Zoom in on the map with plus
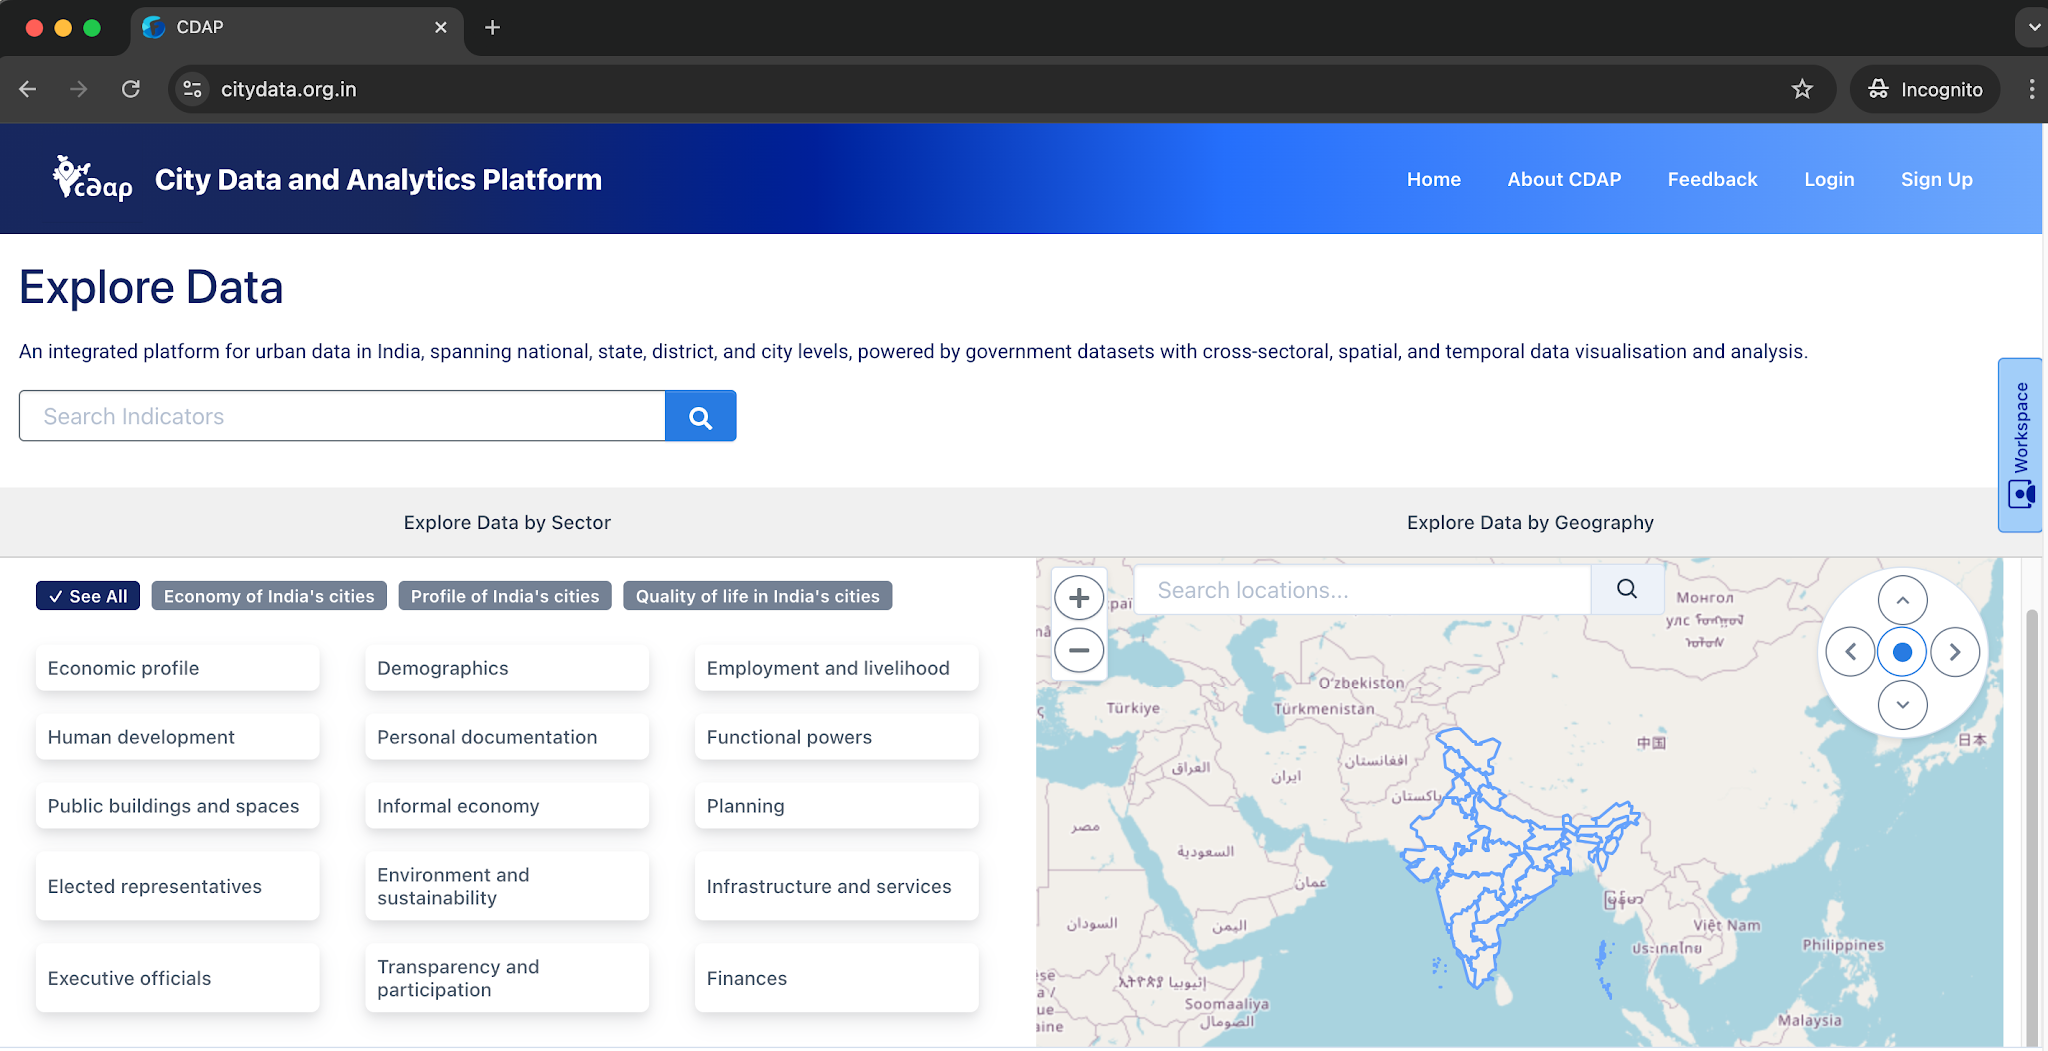Image resolution: width=2048 pixels, height=1051 pixels. pyautogui.click(x=1079, y=598)
